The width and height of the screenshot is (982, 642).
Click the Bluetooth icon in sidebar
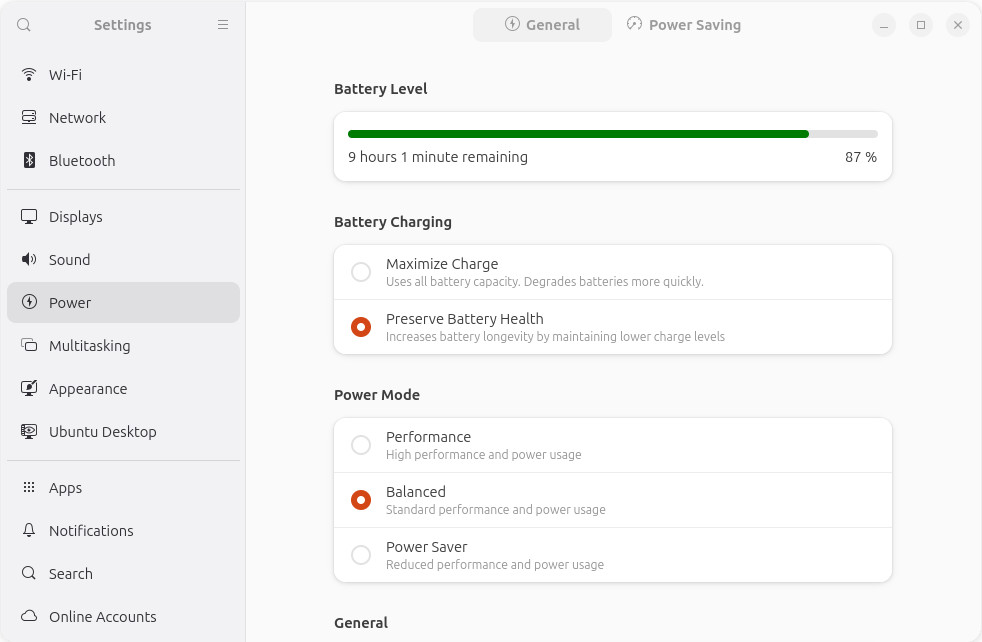(29, 160)
